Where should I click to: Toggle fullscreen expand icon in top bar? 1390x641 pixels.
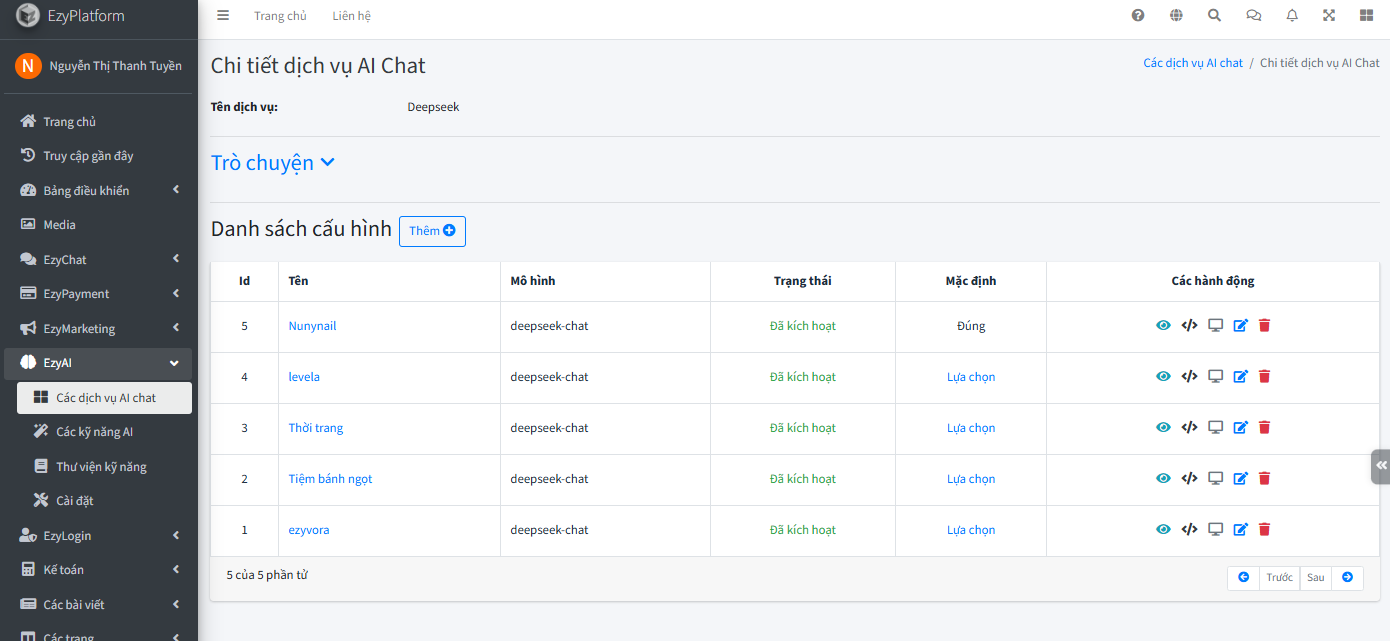(x=1329, y=15)
